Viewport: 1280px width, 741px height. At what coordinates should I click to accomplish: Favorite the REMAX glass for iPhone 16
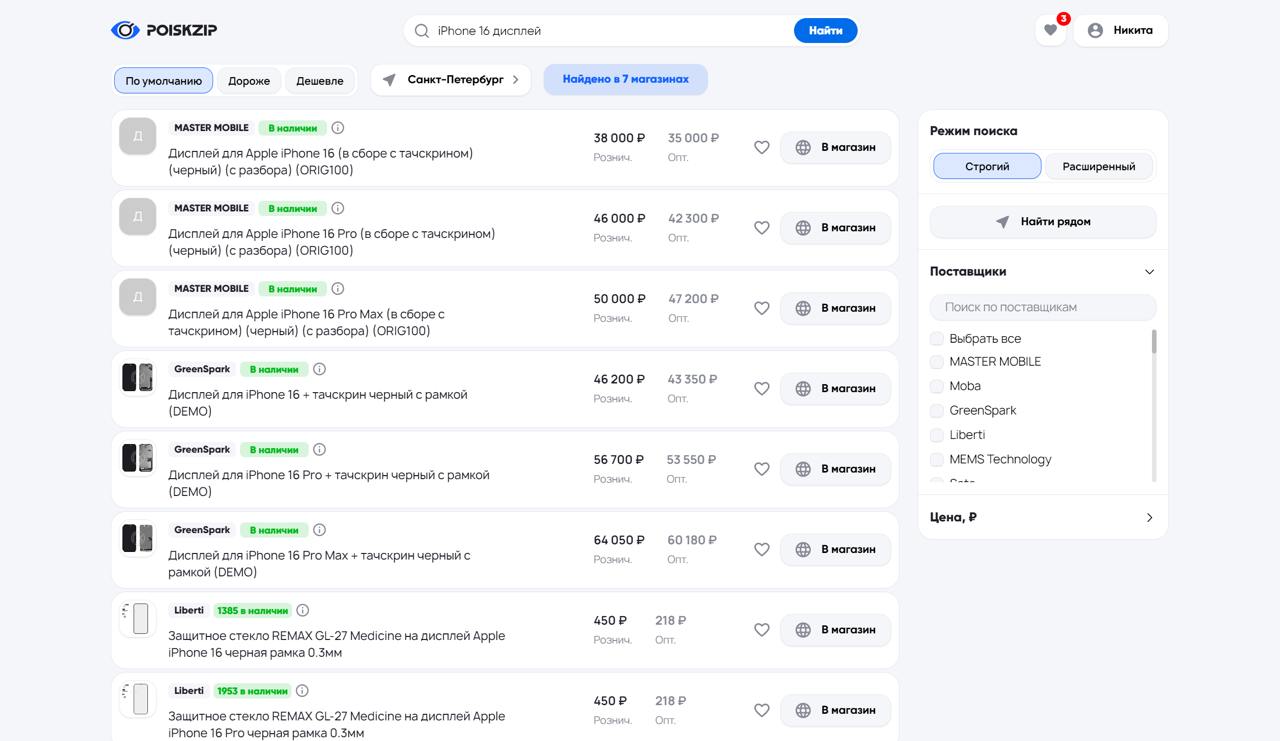(x=762, y=630)
